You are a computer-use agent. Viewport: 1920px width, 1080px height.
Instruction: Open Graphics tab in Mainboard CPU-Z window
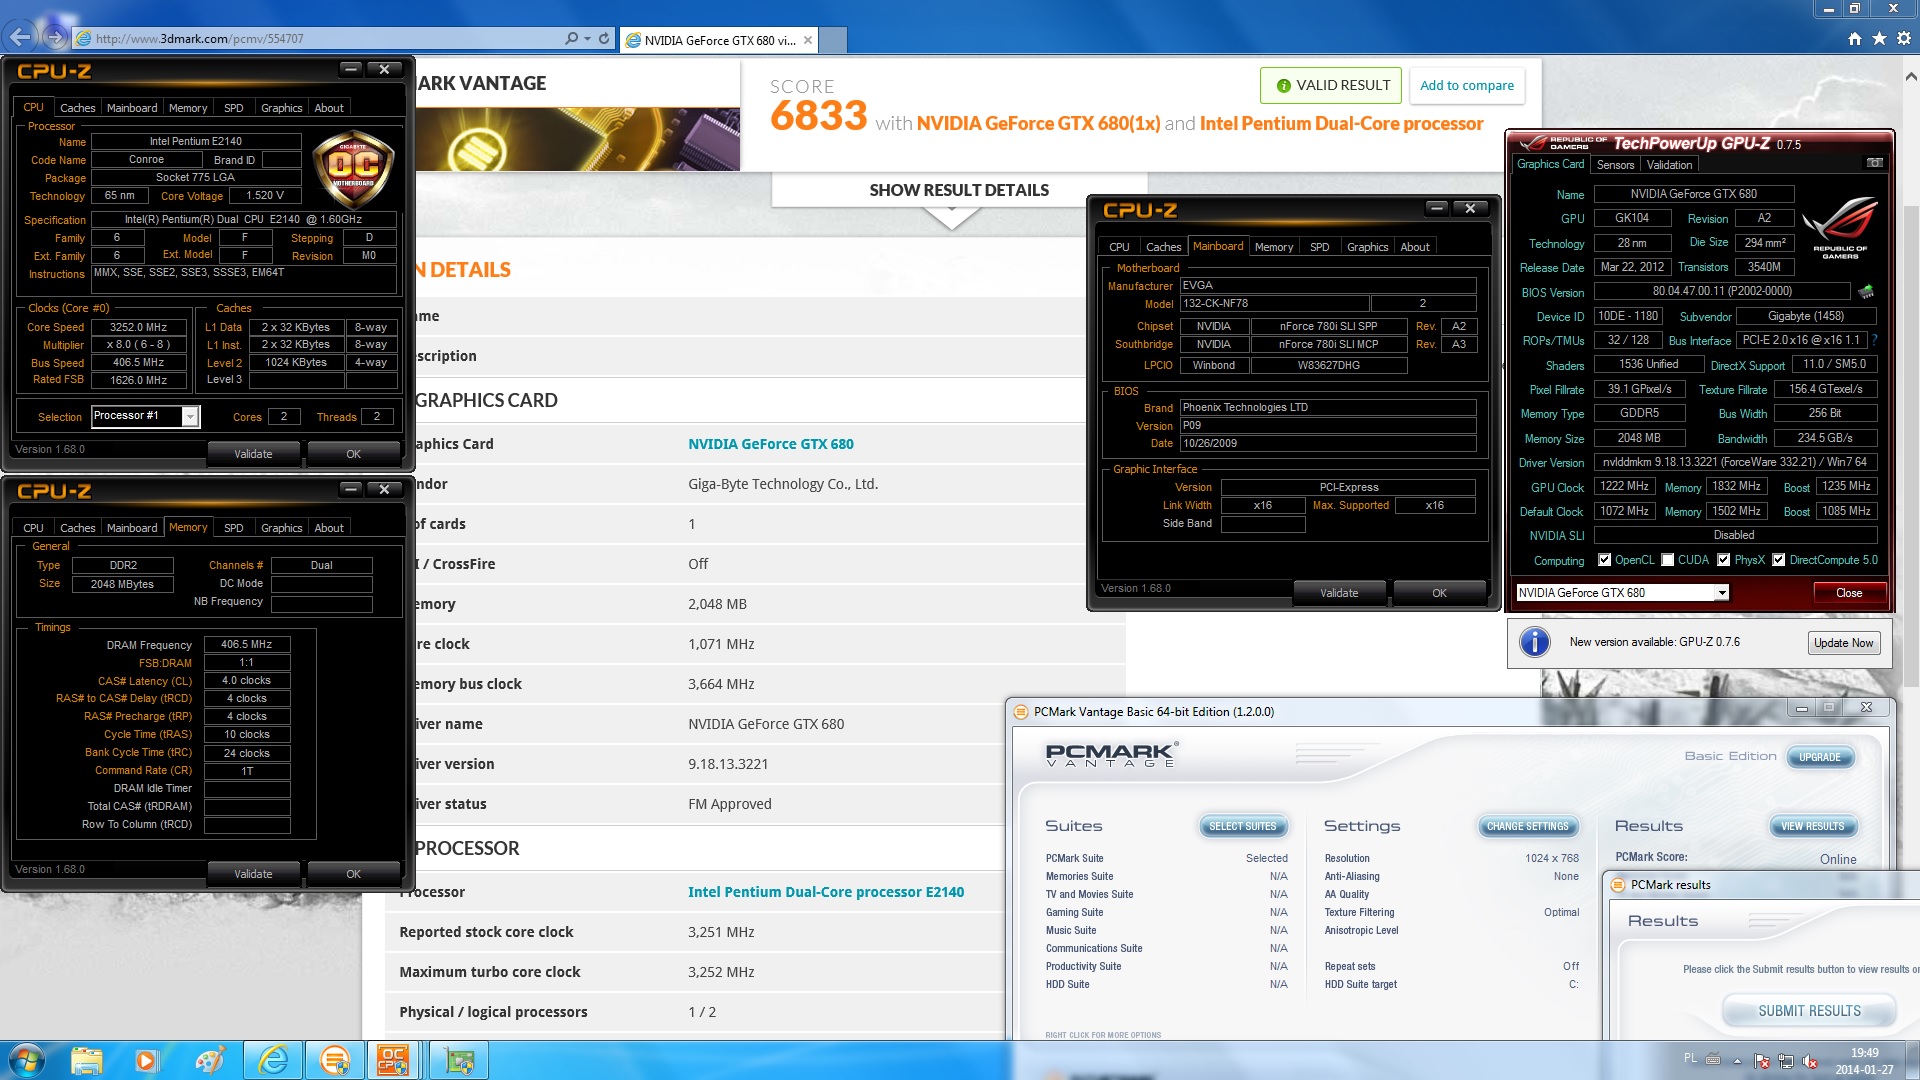1367,247
